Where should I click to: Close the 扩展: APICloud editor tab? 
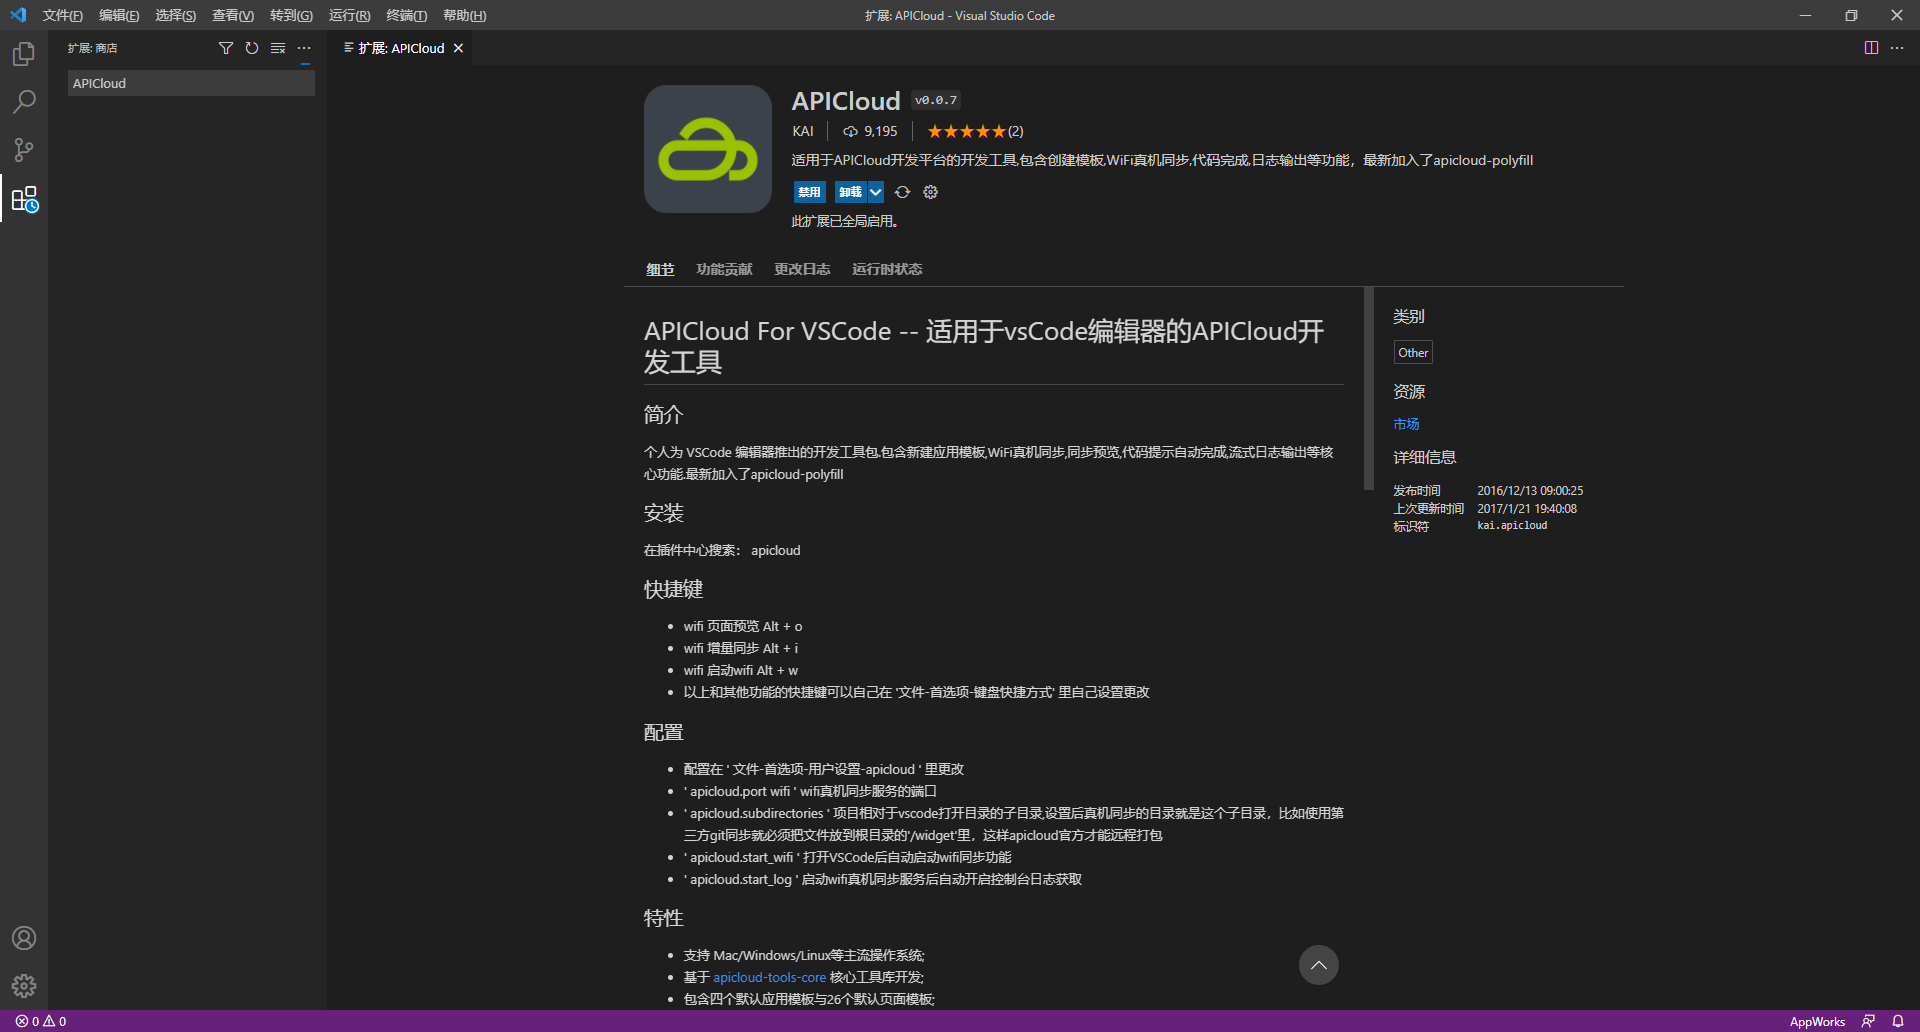tap(459, 48)
